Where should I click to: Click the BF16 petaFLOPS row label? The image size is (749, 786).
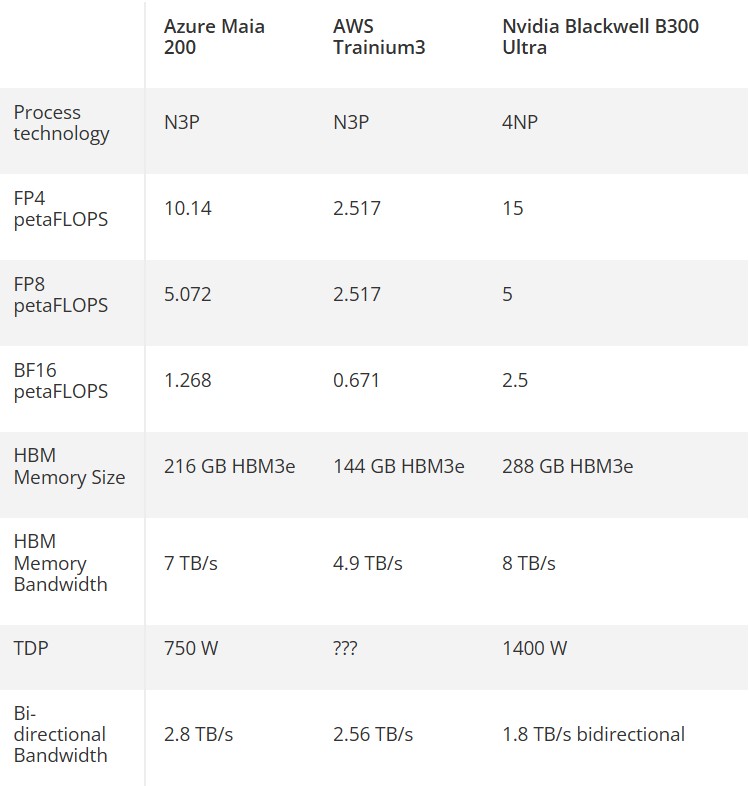click(60, 381)
